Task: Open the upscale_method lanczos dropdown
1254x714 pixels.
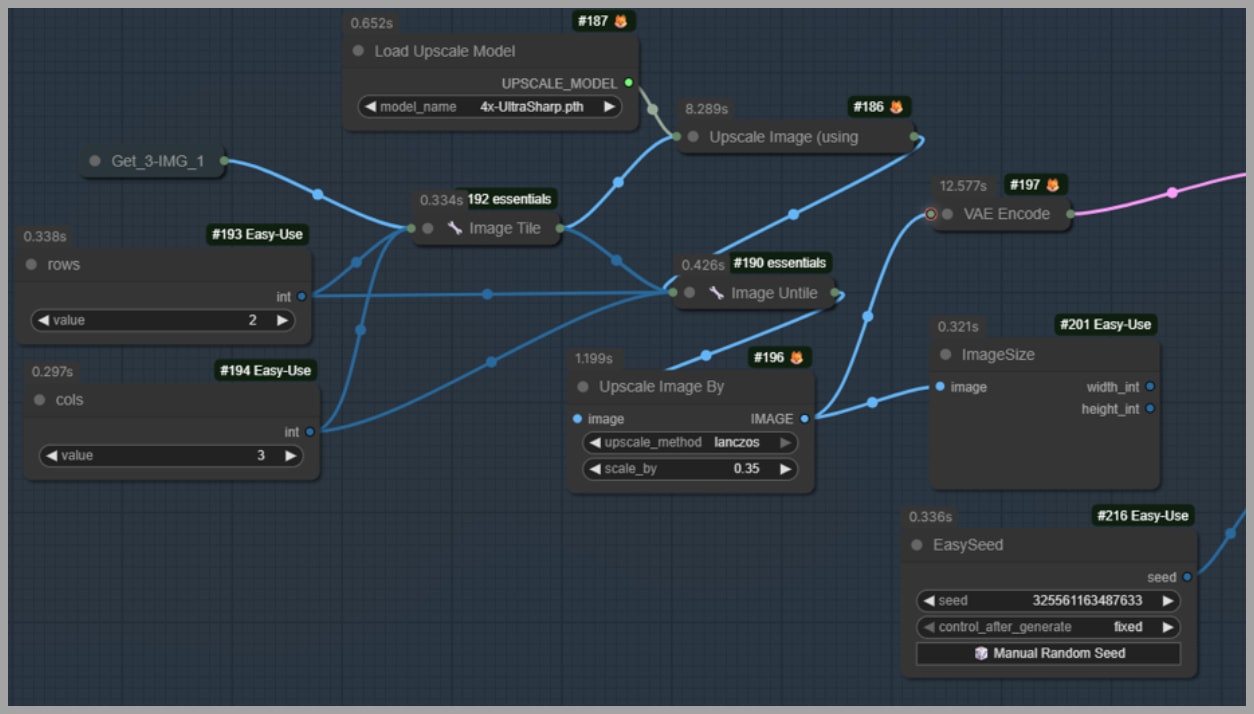Action: 690,442
